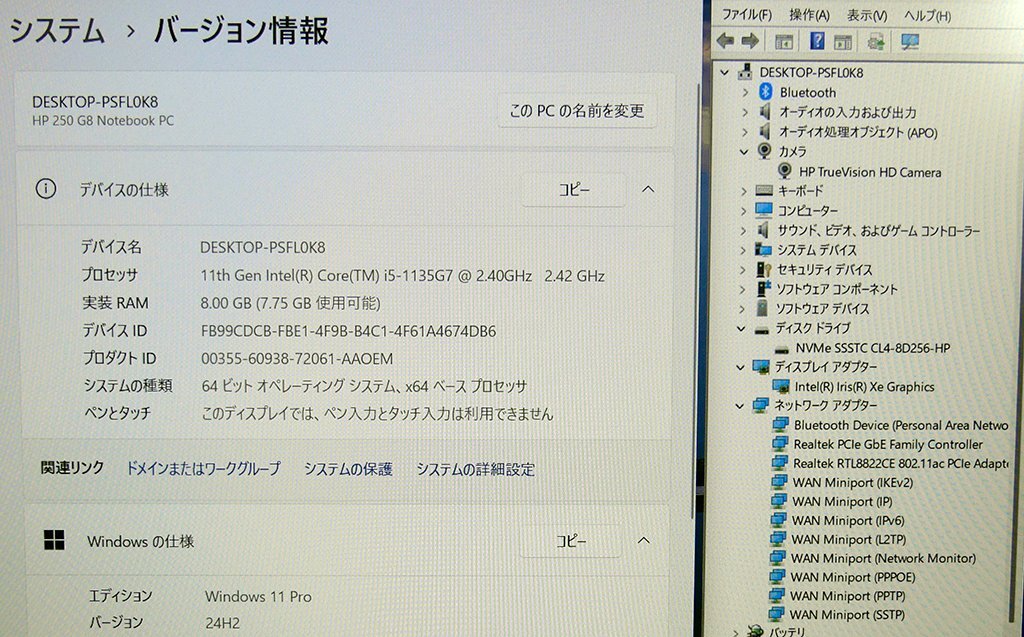This screenshot has height=637, width=1024.
Task: Click processor value i5-1135G7 text
Action: click(402, 276)
